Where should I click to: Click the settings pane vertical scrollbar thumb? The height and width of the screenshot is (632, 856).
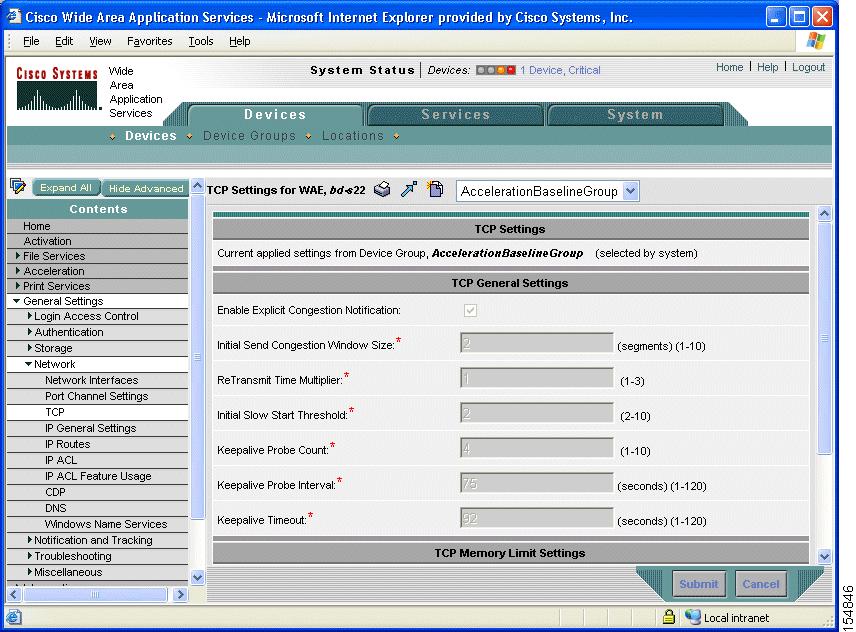824,337
